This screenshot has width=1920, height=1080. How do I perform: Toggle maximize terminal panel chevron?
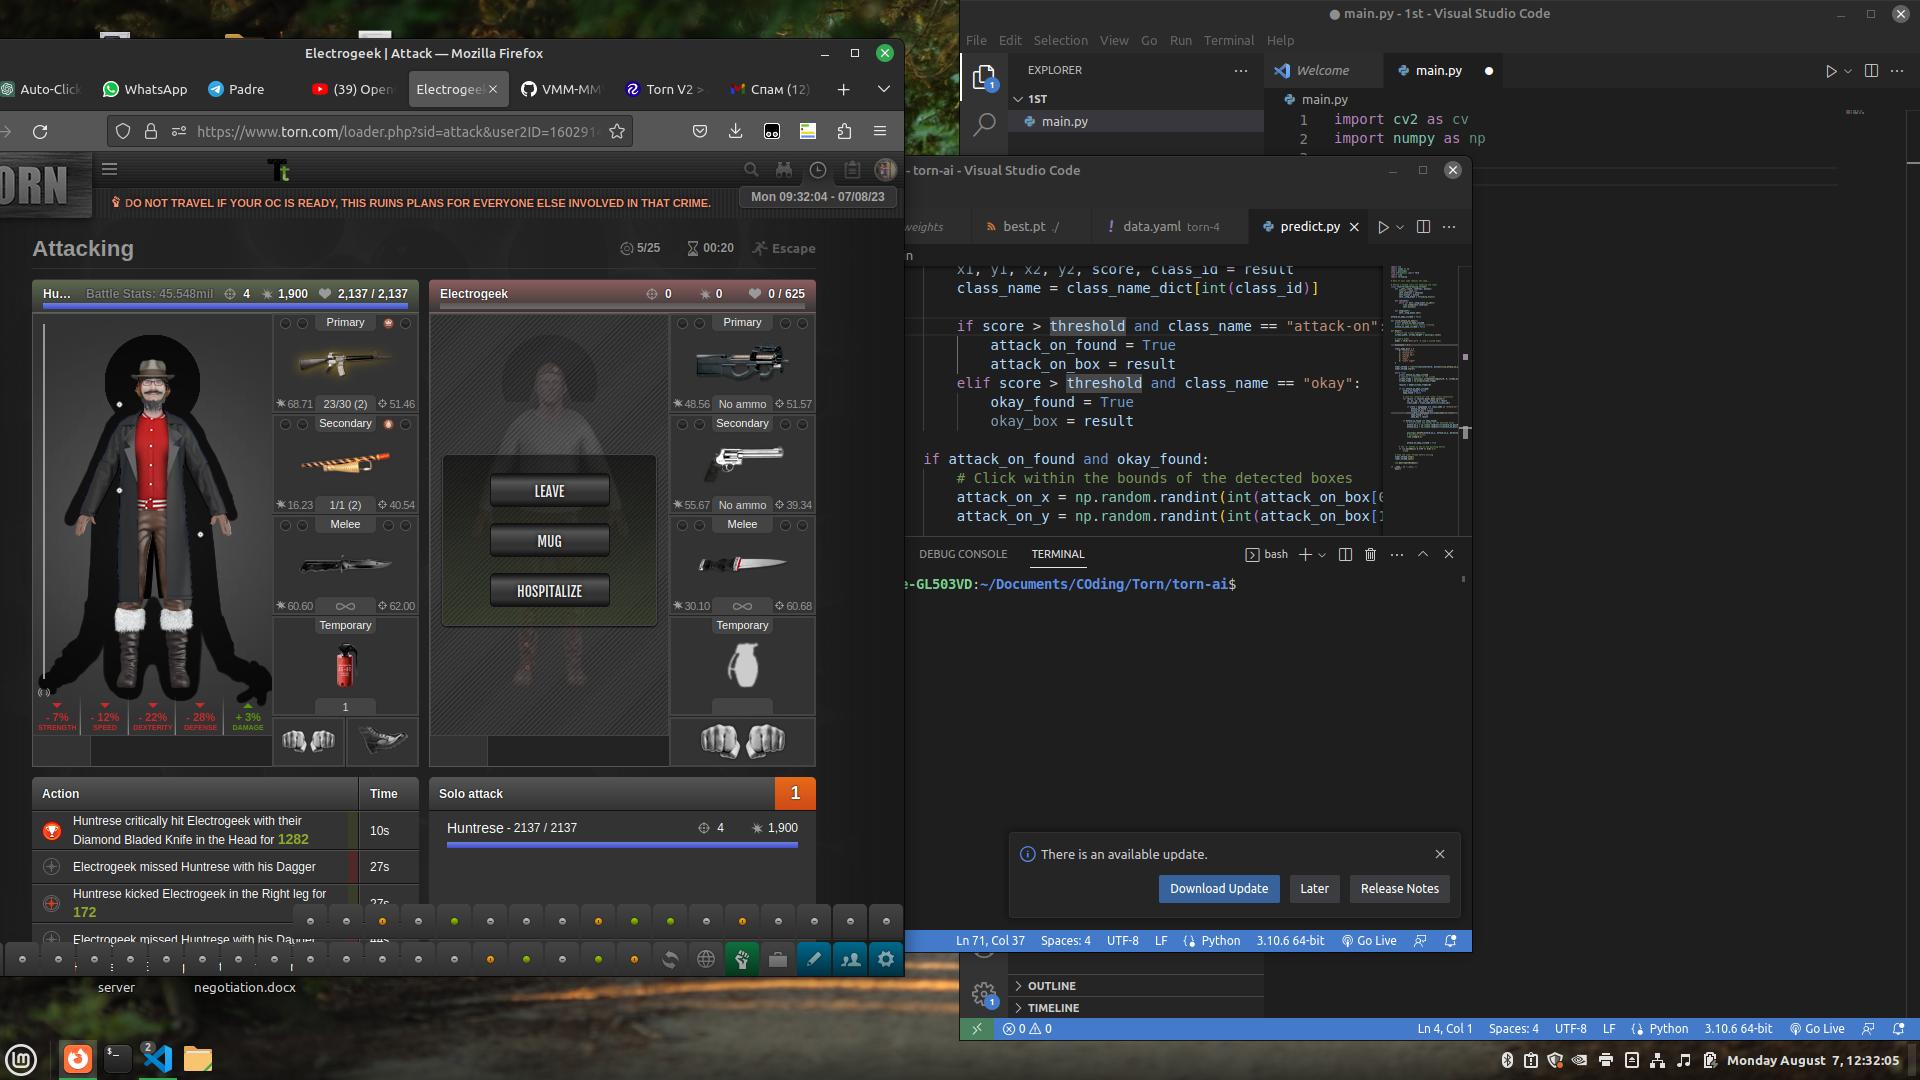(1423, 554)
